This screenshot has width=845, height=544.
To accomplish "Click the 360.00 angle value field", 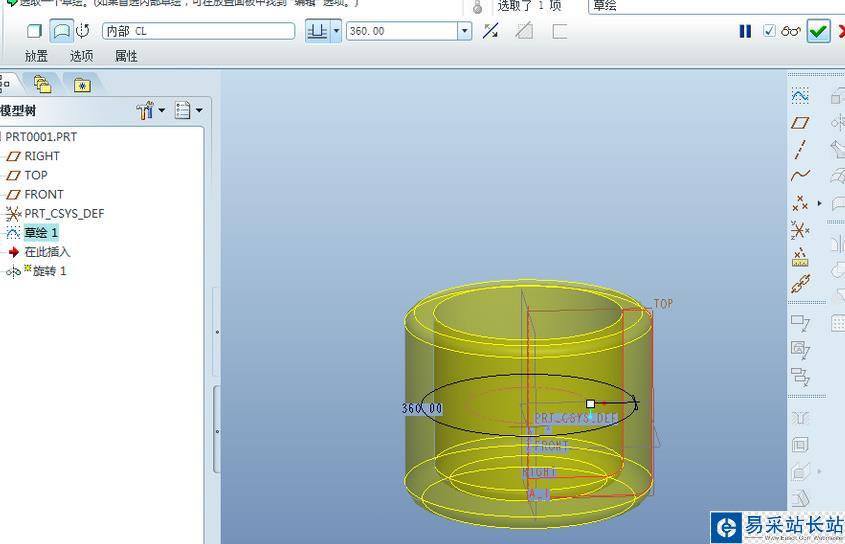I will (401, 31).
